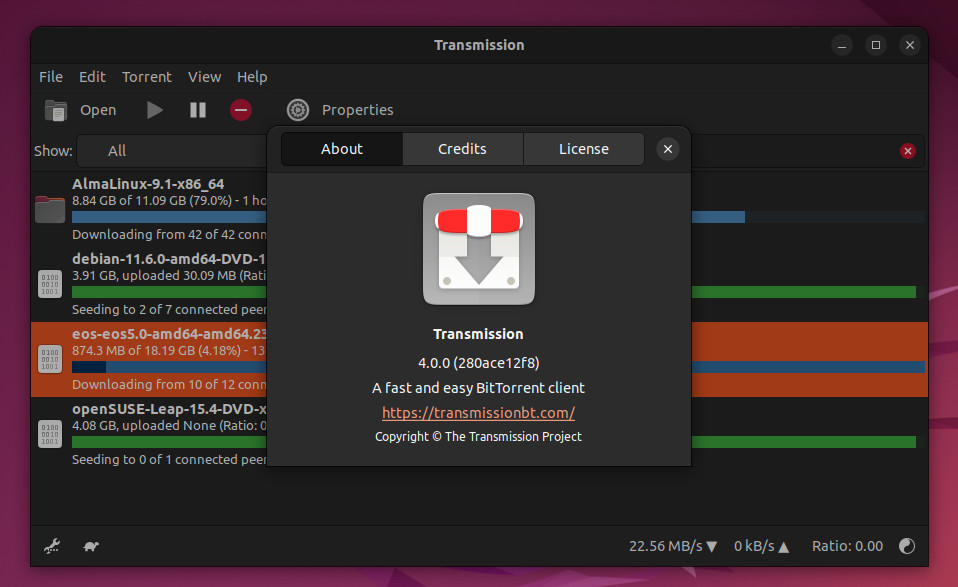Viewport: 958px width, 587px height.
Task: Click the debian binary file icon
Action: [x=50, y=284]
